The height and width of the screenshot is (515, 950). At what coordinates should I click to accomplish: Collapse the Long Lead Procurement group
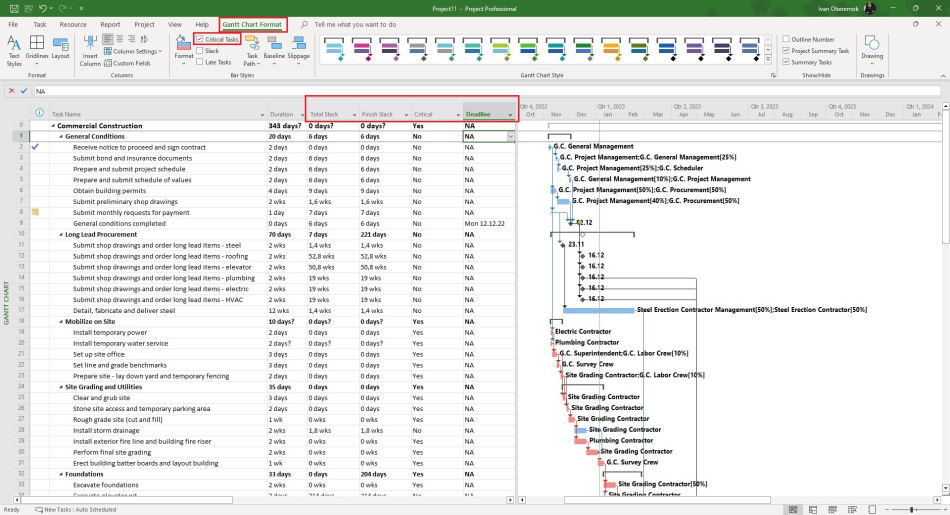(x=61, y=234)
